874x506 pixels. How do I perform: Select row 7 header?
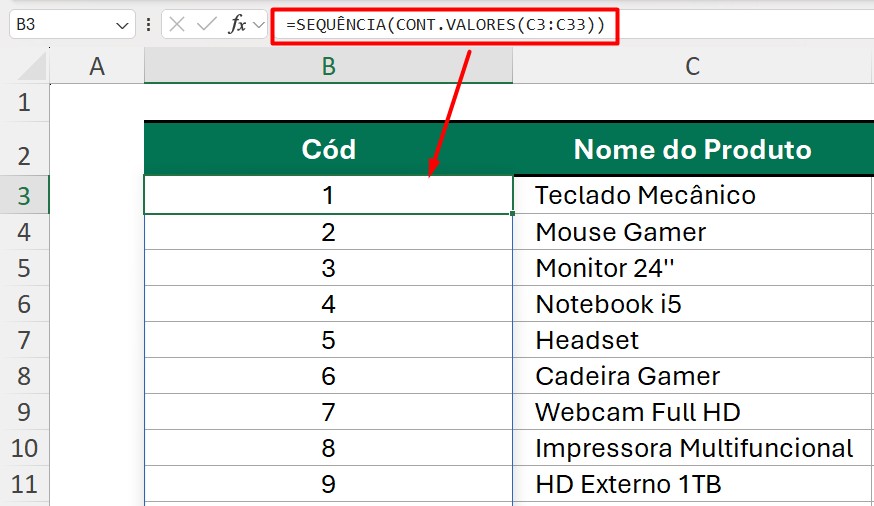tap(25, 340)
